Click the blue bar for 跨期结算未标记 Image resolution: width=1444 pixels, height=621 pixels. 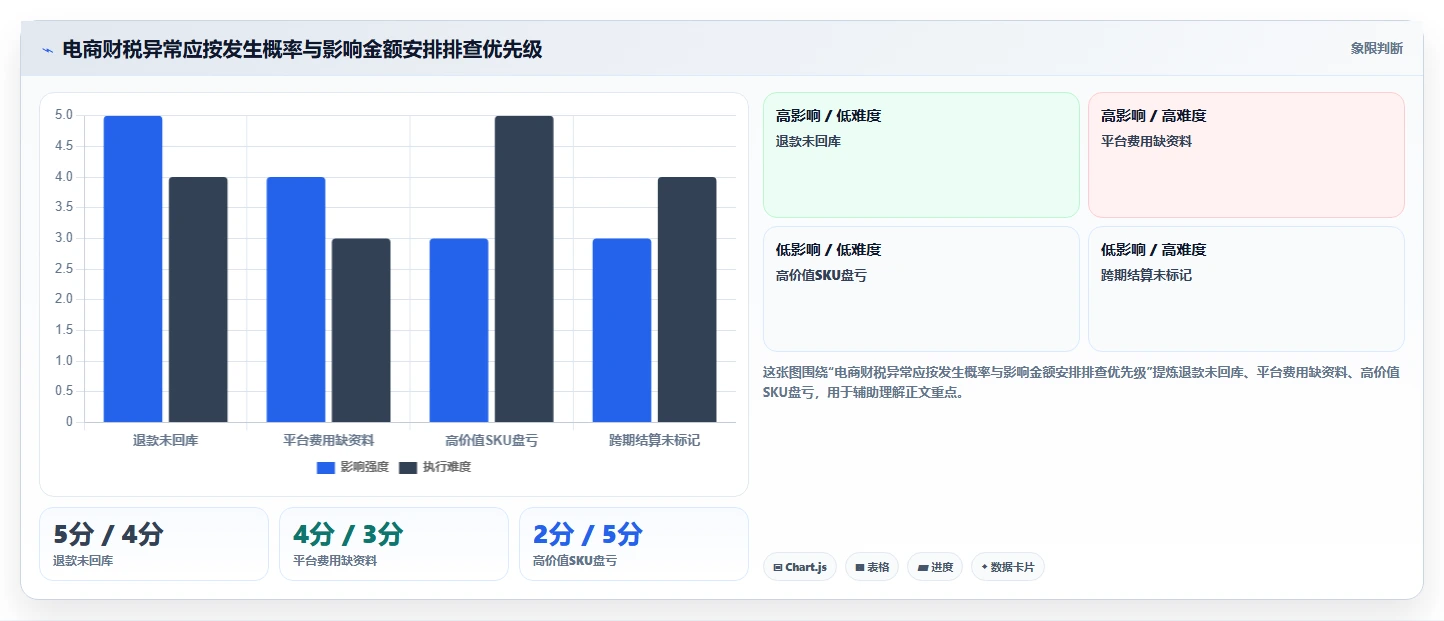click(x=622, y=330)
